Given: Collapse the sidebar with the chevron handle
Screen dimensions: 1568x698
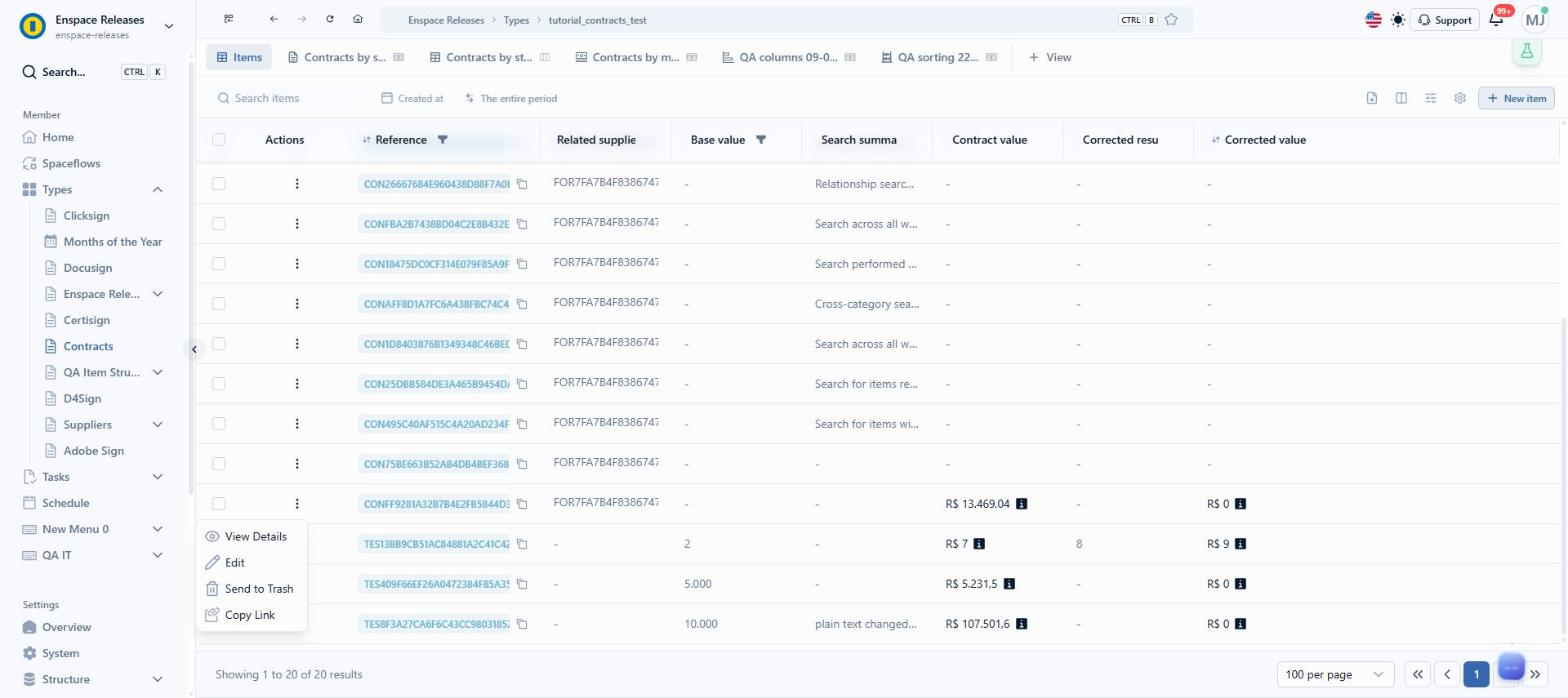Looking at the screenshot, I should [x=194, y=349].
